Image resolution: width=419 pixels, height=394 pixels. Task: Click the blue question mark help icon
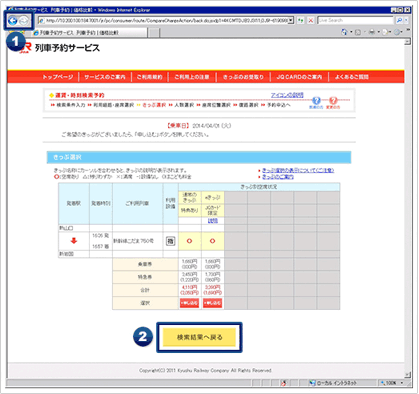[316, 101]
